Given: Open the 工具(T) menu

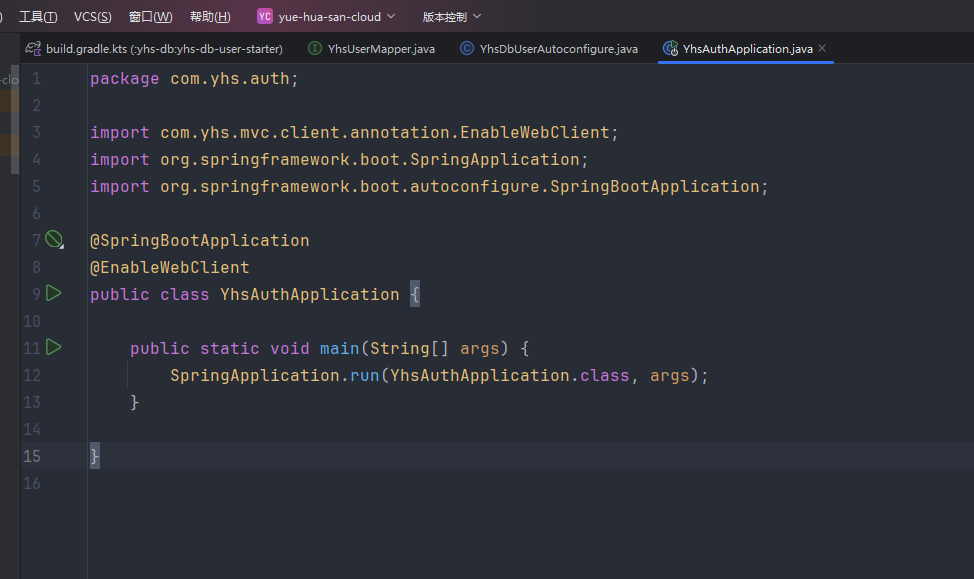Looking at the screenshot, I should [x=38, y=17].
